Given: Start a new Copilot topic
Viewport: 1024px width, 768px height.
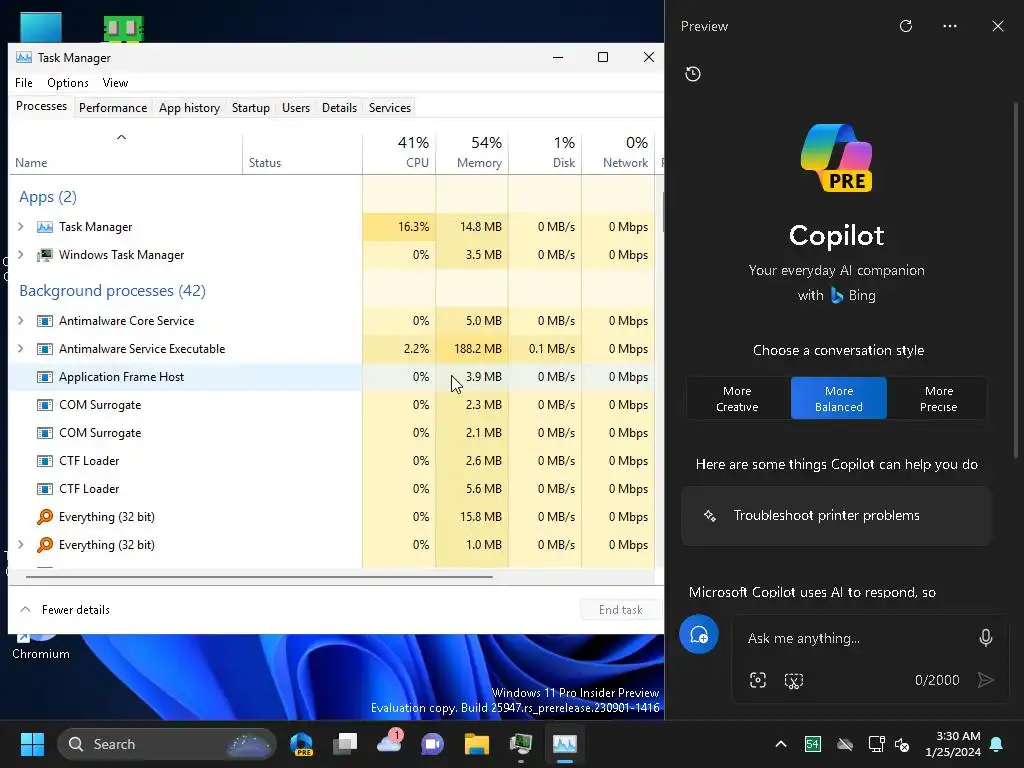Looking at the screenshot, I should [x=699, y=634].
